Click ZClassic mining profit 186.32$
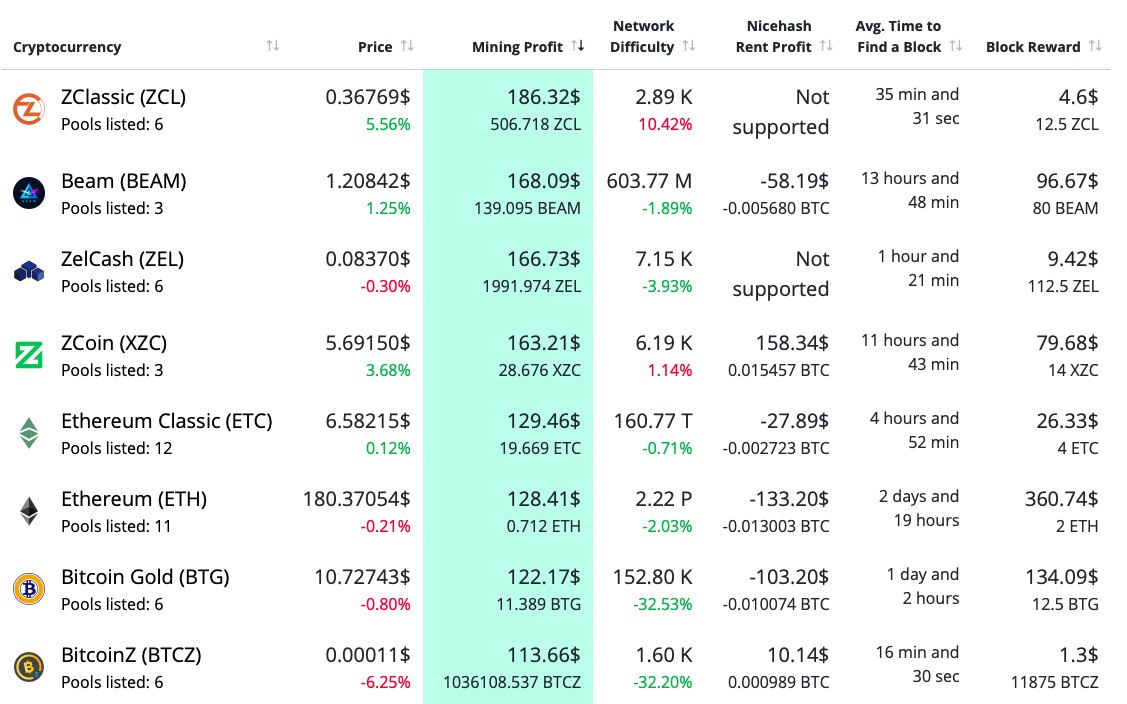1127x704 pixels. point(543,97)
